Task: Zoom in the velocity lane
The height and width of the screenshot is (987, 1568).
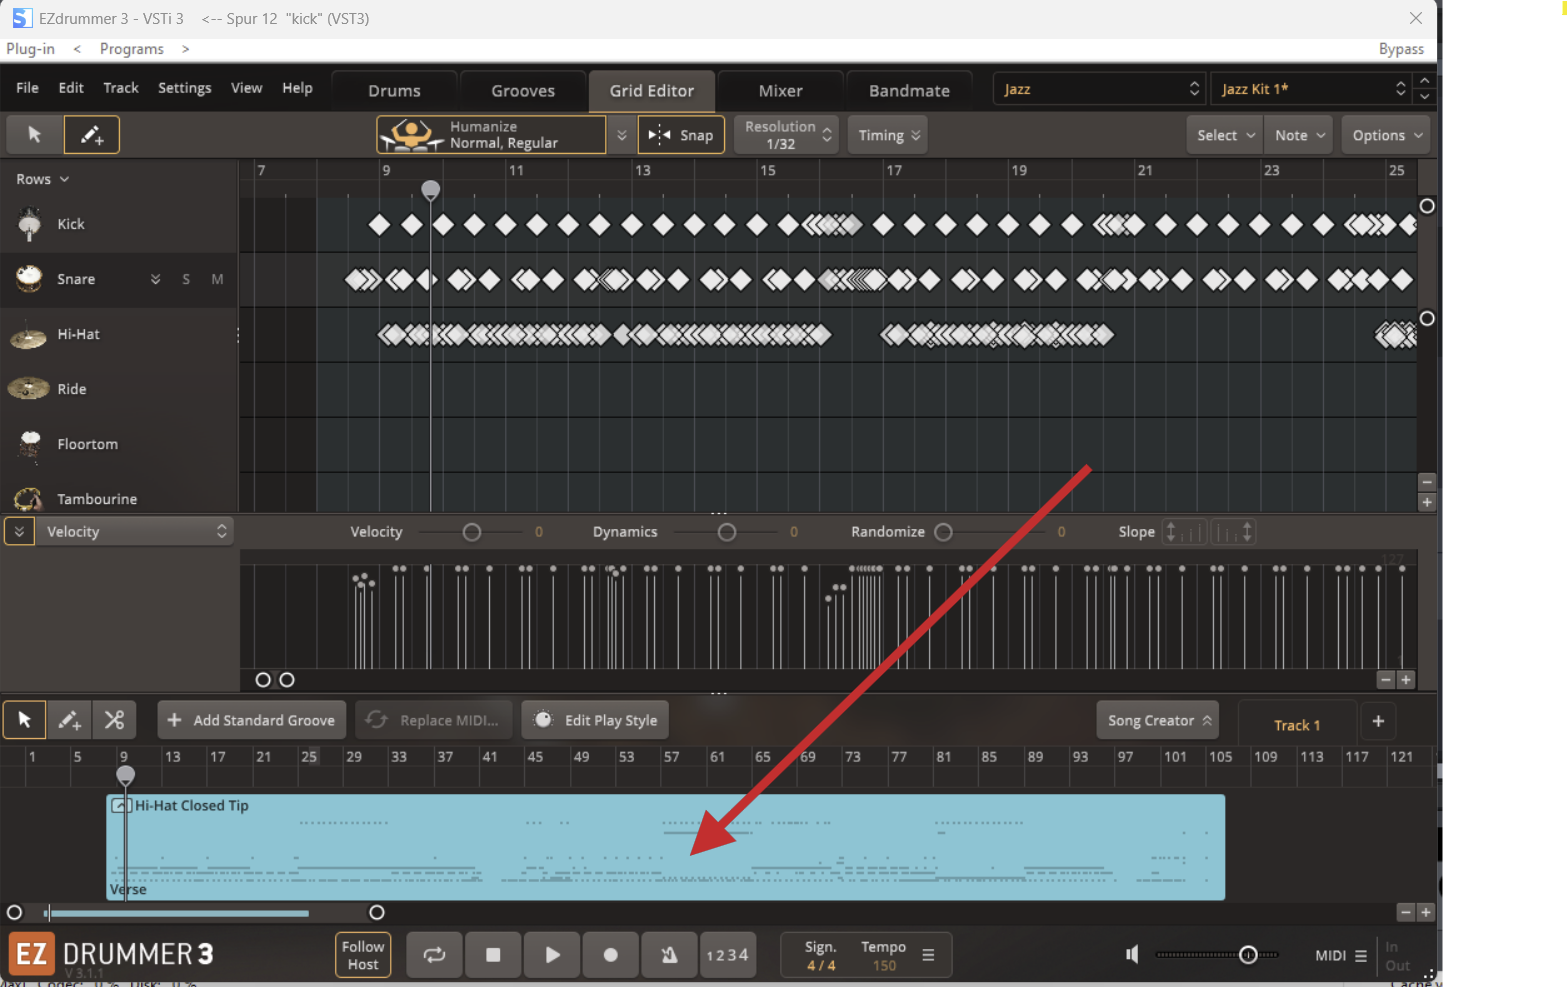Action: pos(1405,680)
